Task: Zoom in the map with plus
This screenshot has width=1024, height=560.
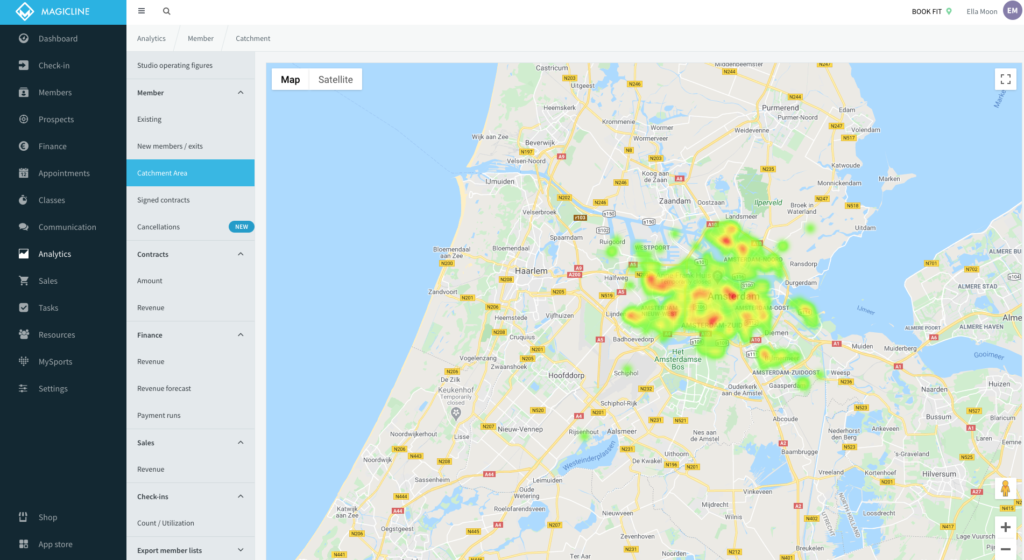Action: (x=1005, y=527)
